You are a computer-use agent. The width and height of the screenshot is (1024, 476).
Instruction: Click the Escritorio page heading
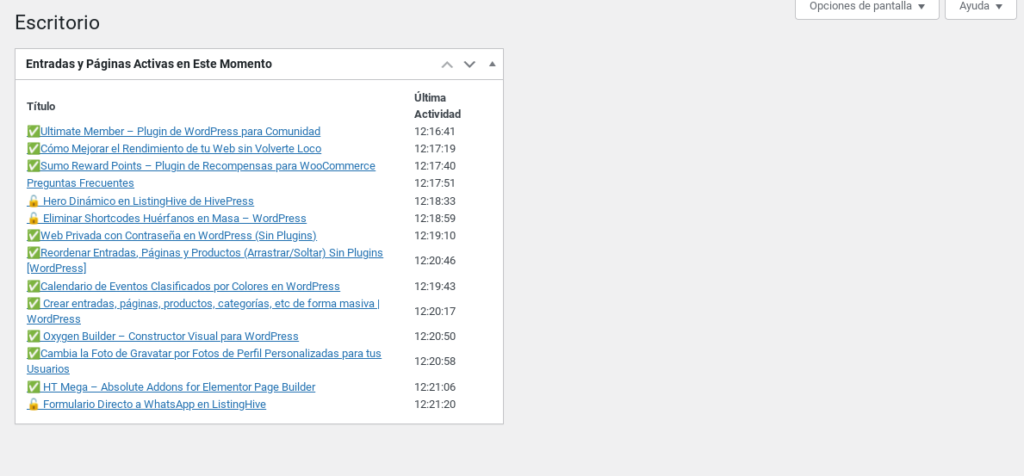click(x=57, y=23)
